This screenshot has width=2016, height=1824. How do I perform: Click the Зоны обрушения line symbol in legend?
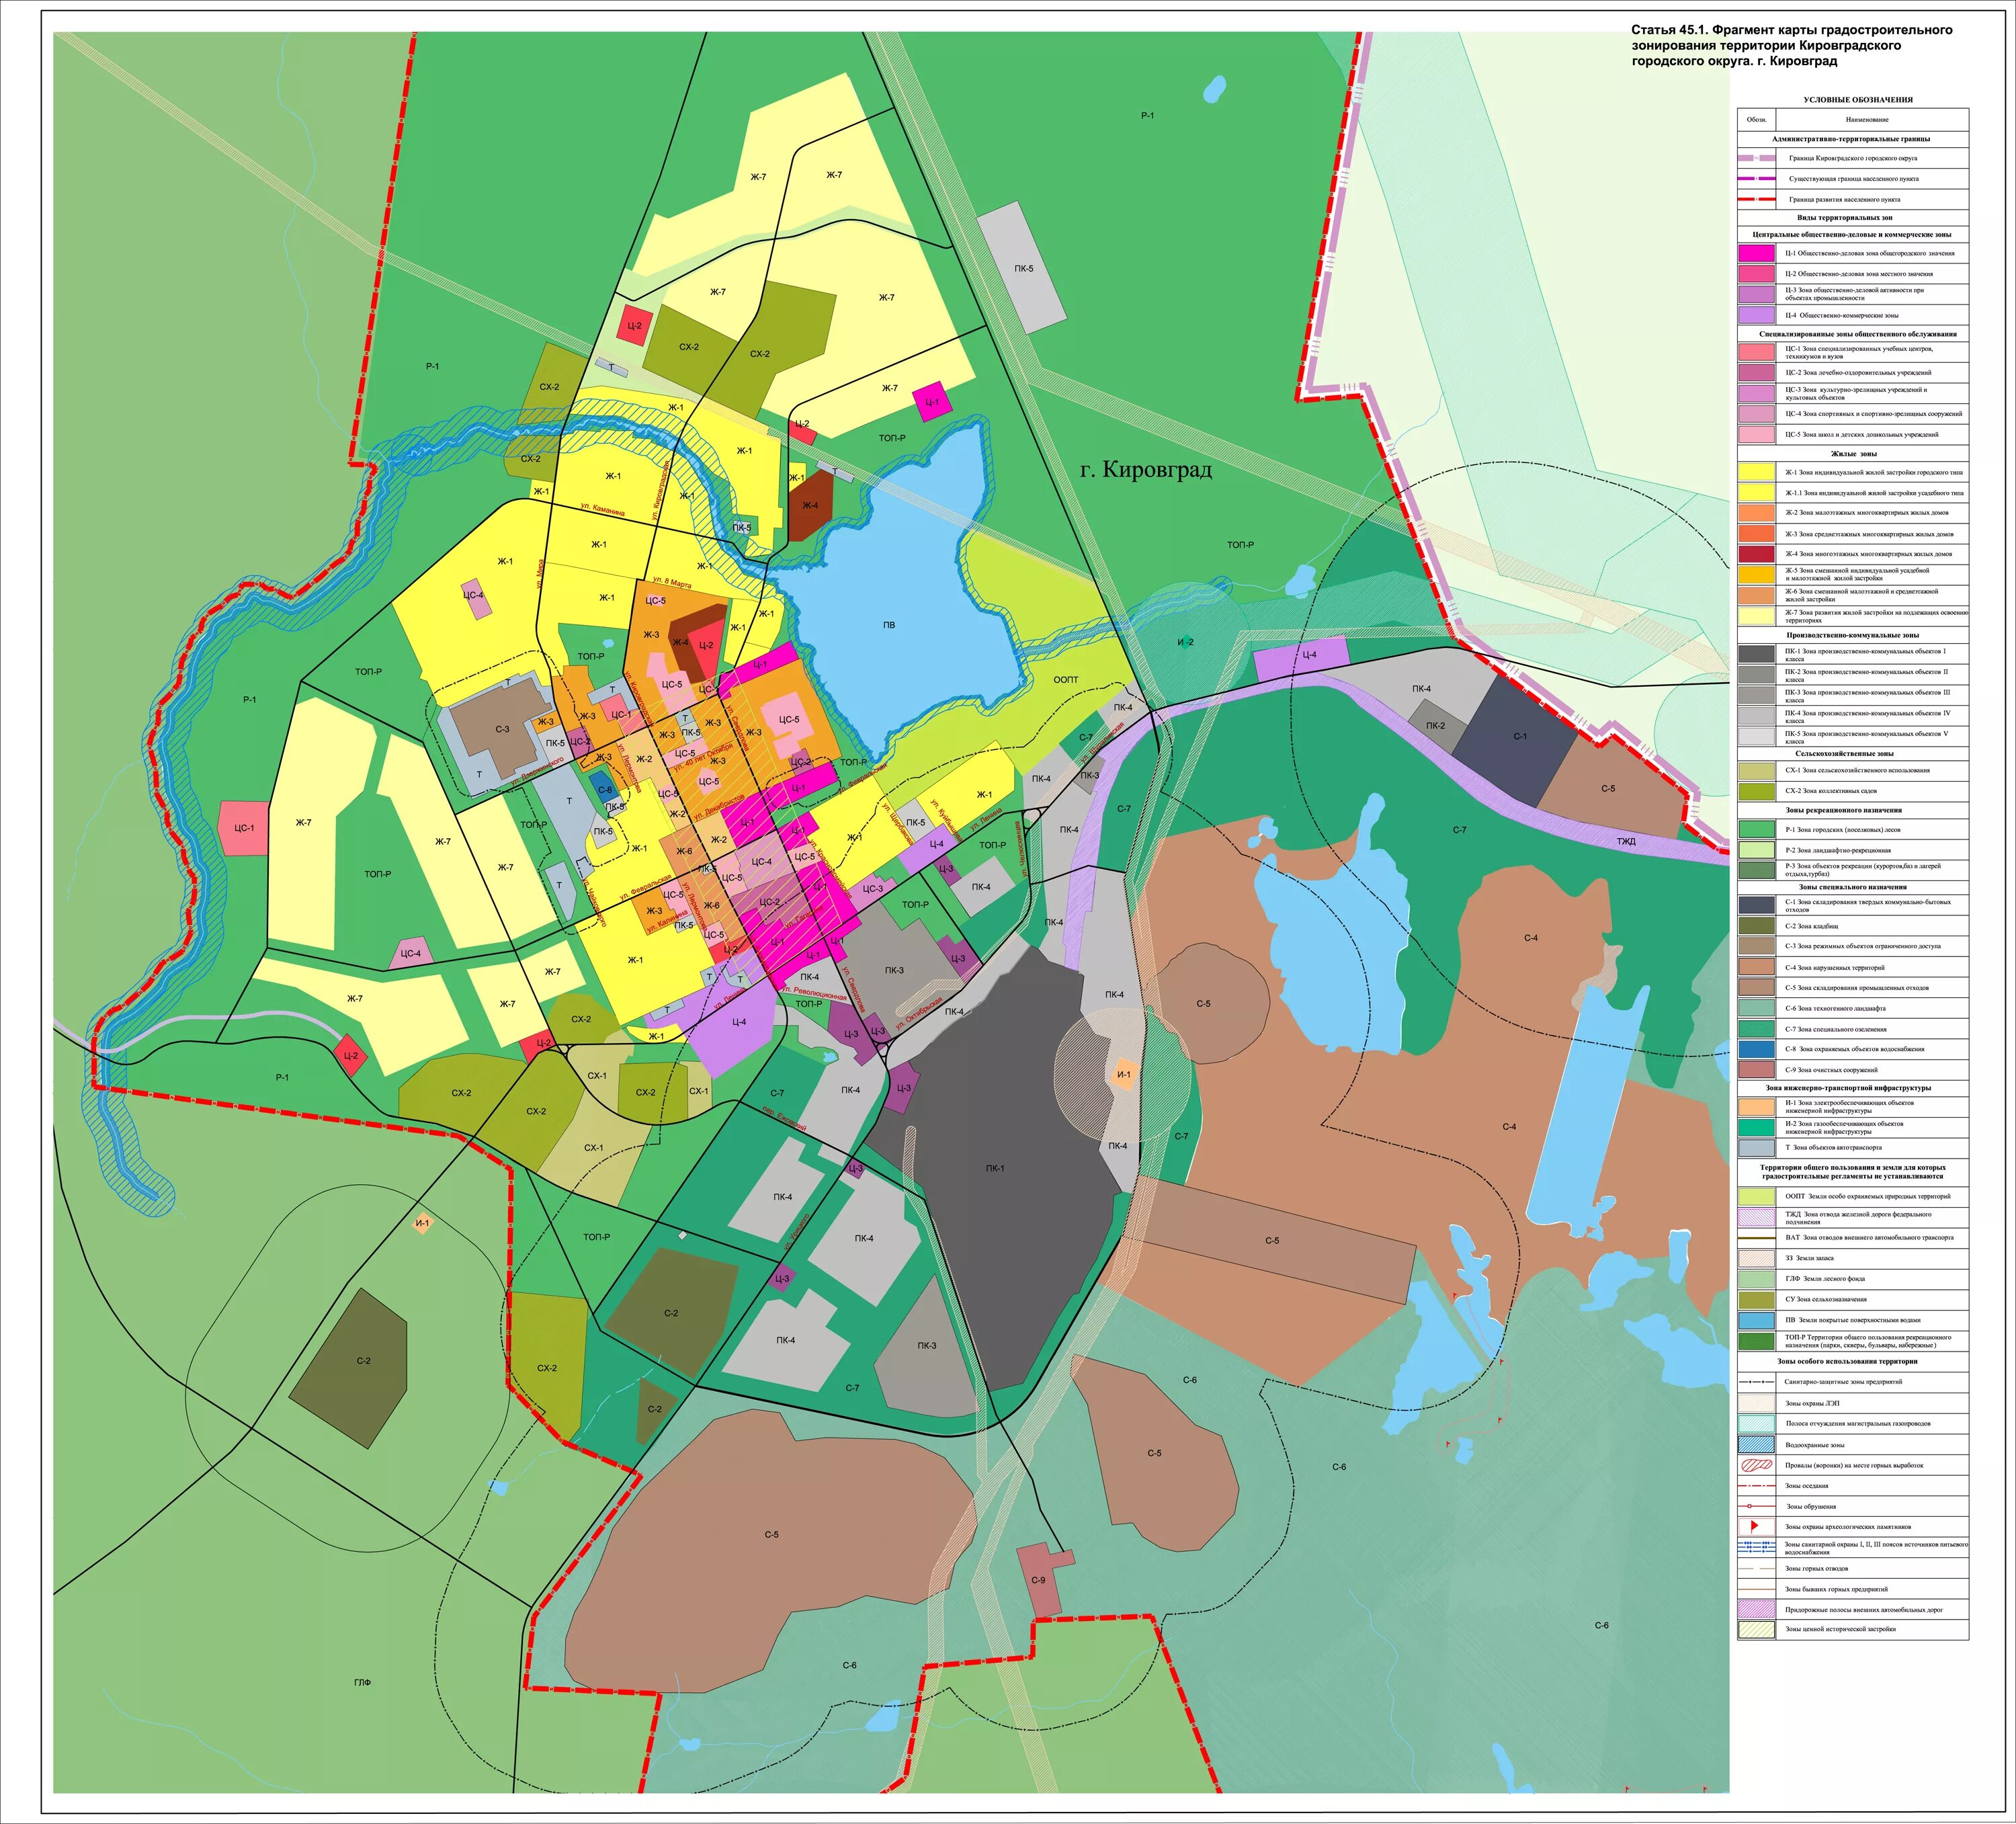pos(1756,1506)
